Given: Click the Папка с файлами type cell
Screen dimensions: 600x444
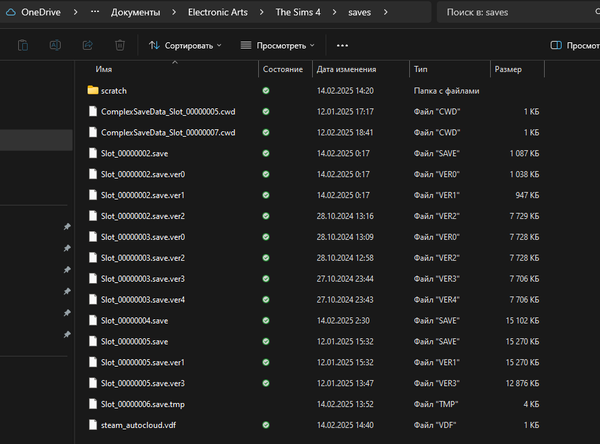Looking at the screenshot, I should coord(446,91).
